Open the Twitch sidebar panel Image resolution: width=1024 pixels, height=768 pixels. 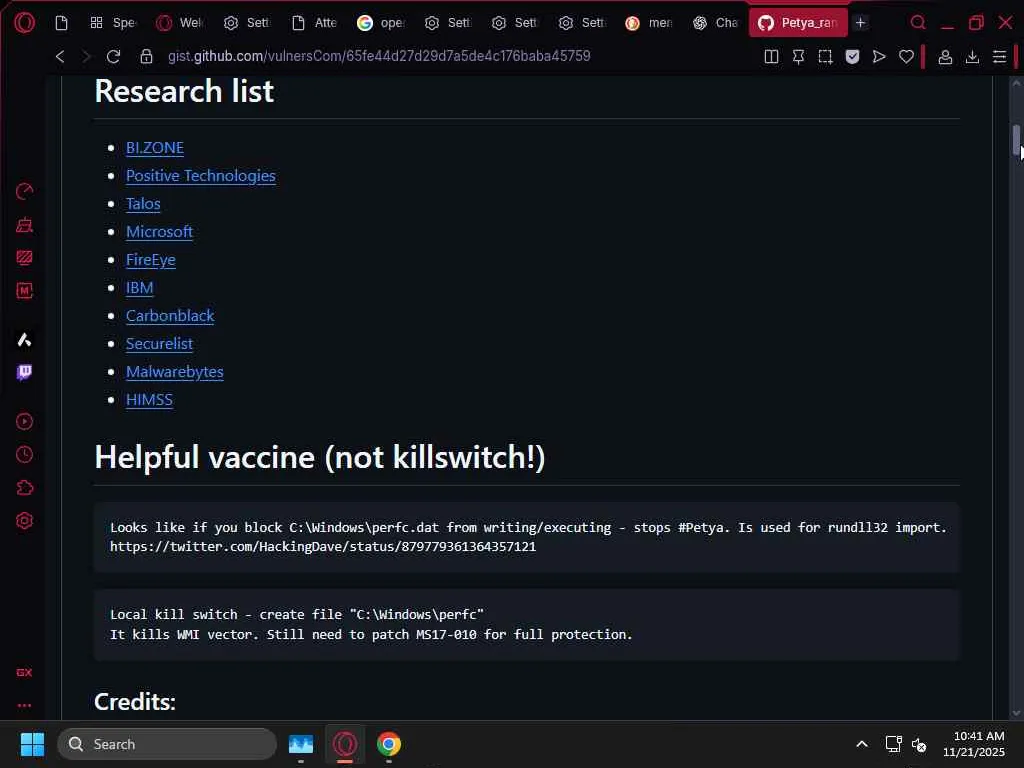(24, 372)
